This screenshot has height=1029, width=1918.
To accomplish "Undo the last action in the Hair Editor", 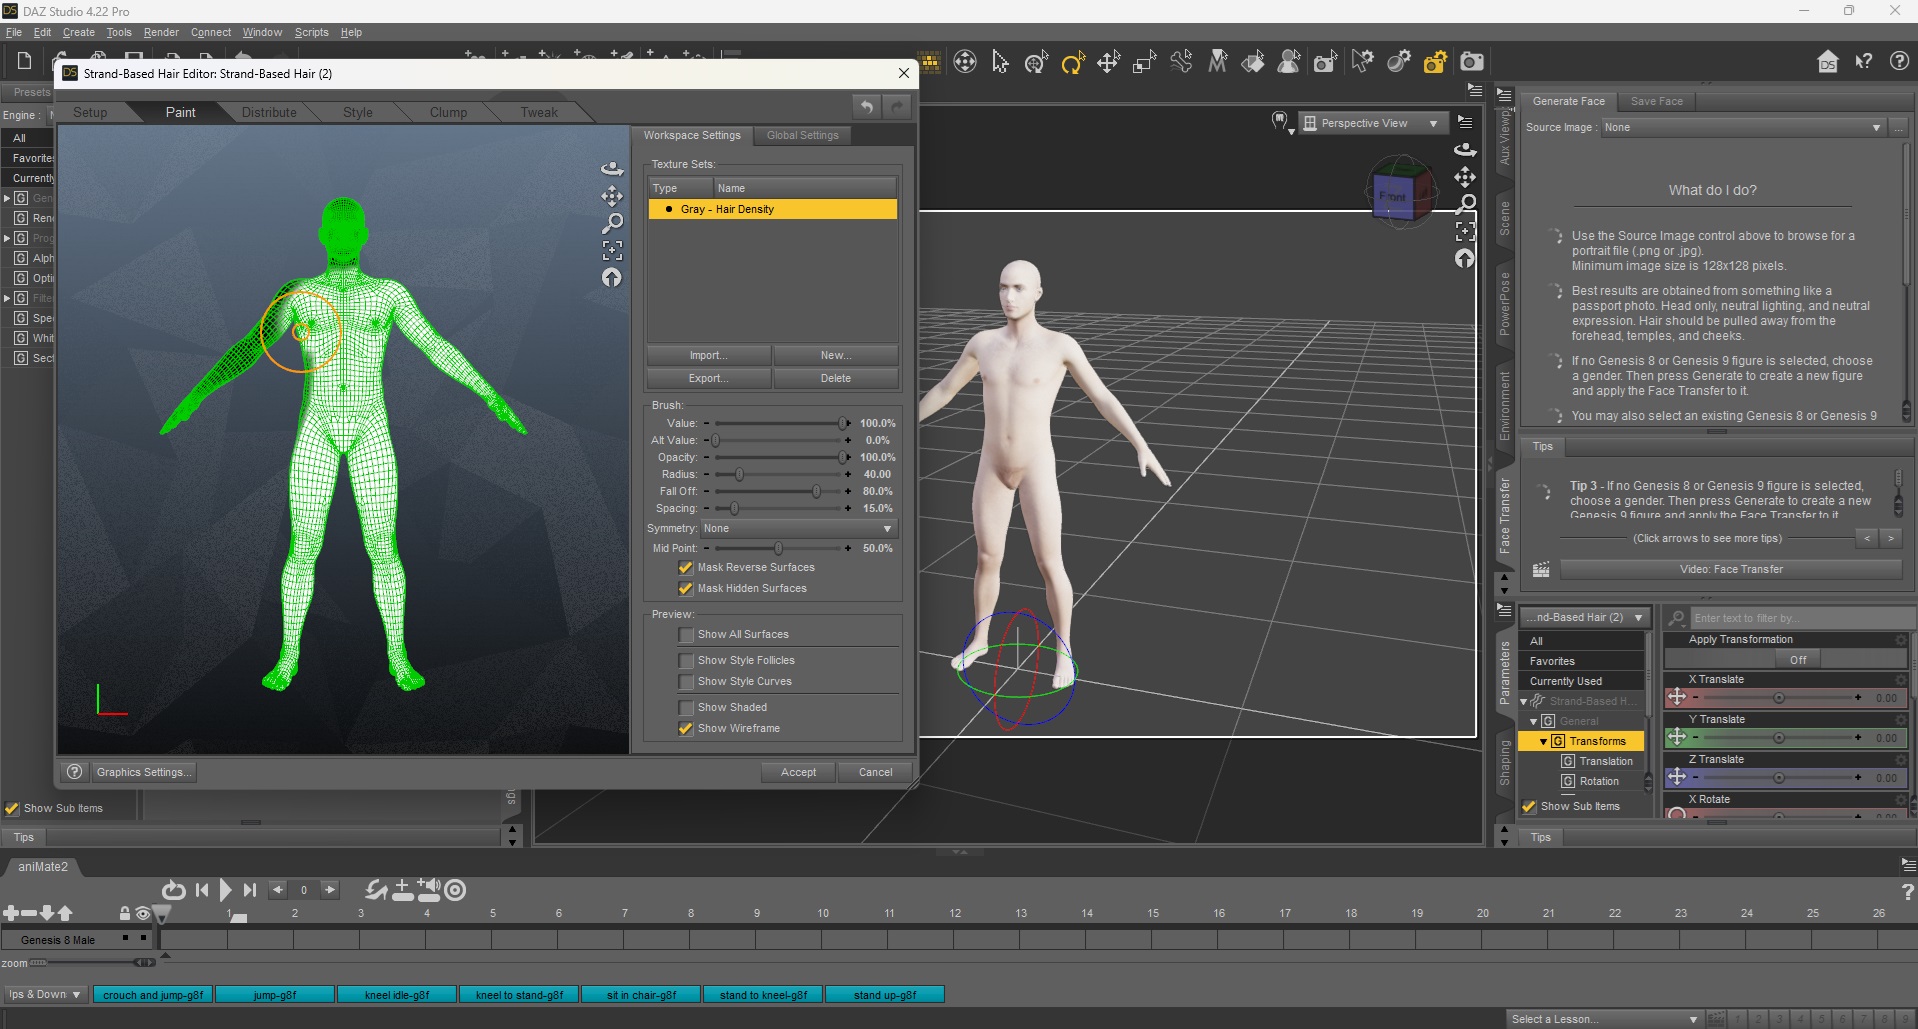I will (867, 107).
